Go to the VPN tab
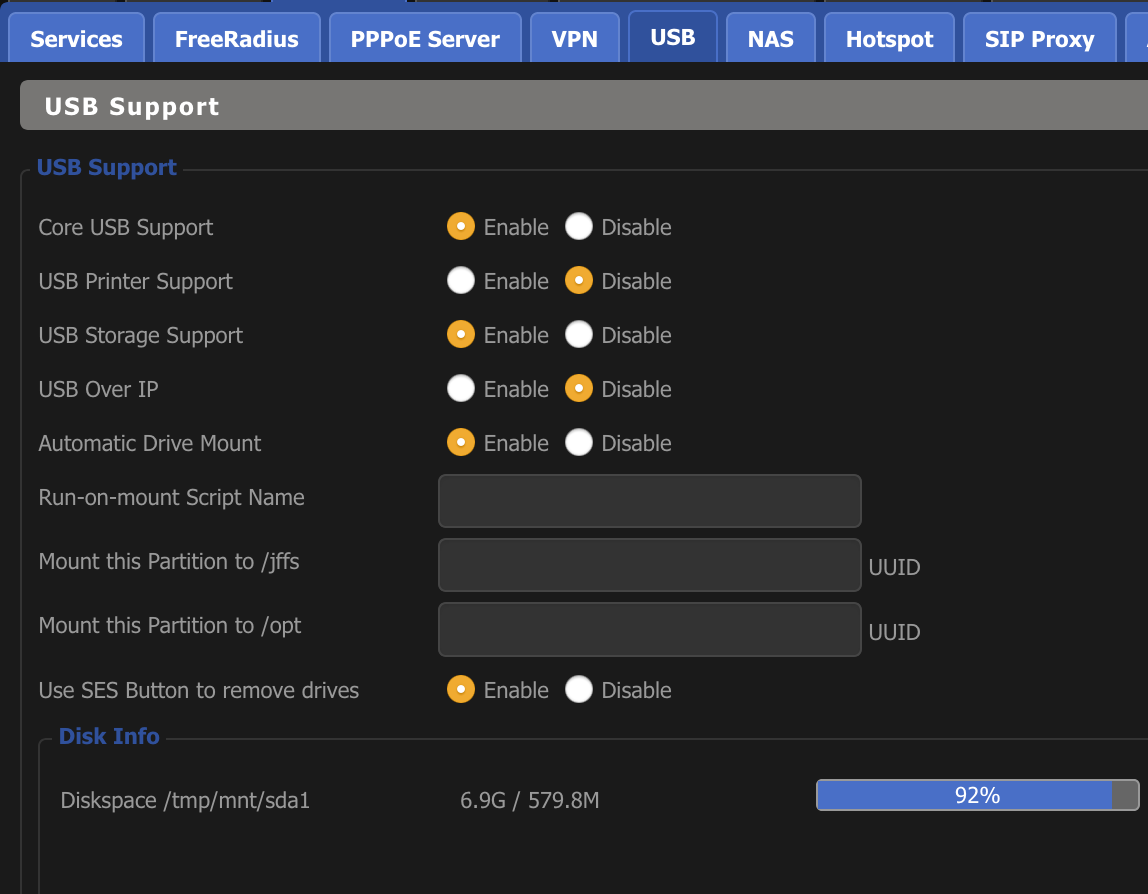1148x894 pixels. coord(574,39)
